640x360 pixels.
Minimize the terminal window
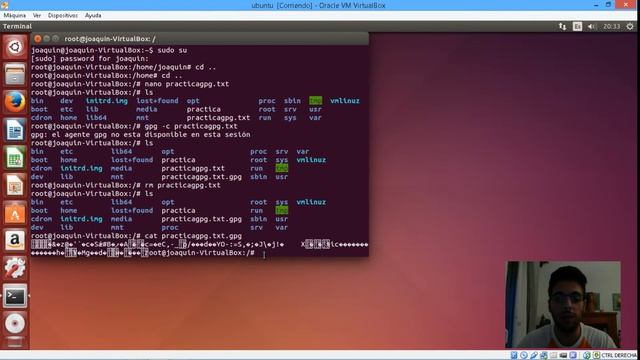point(47,39)
